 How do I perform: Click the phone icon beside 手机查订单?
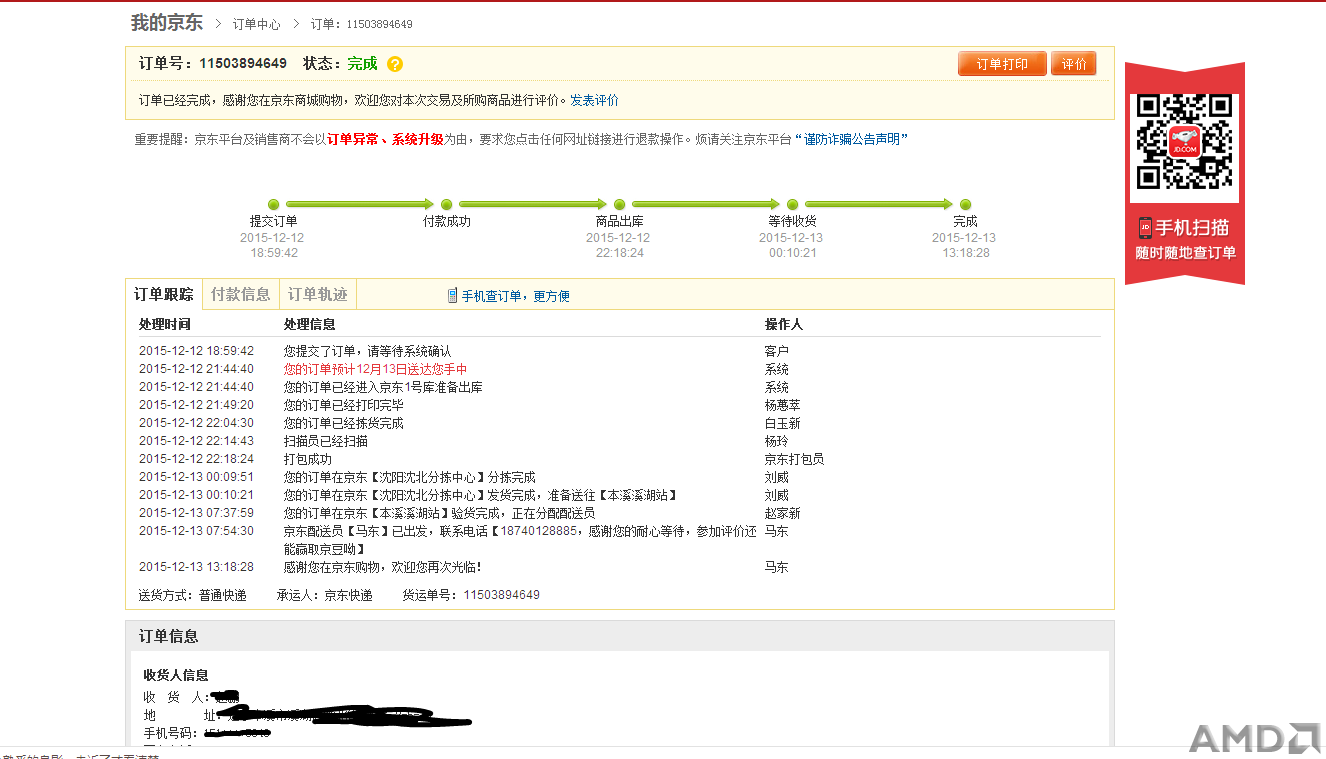452,296
